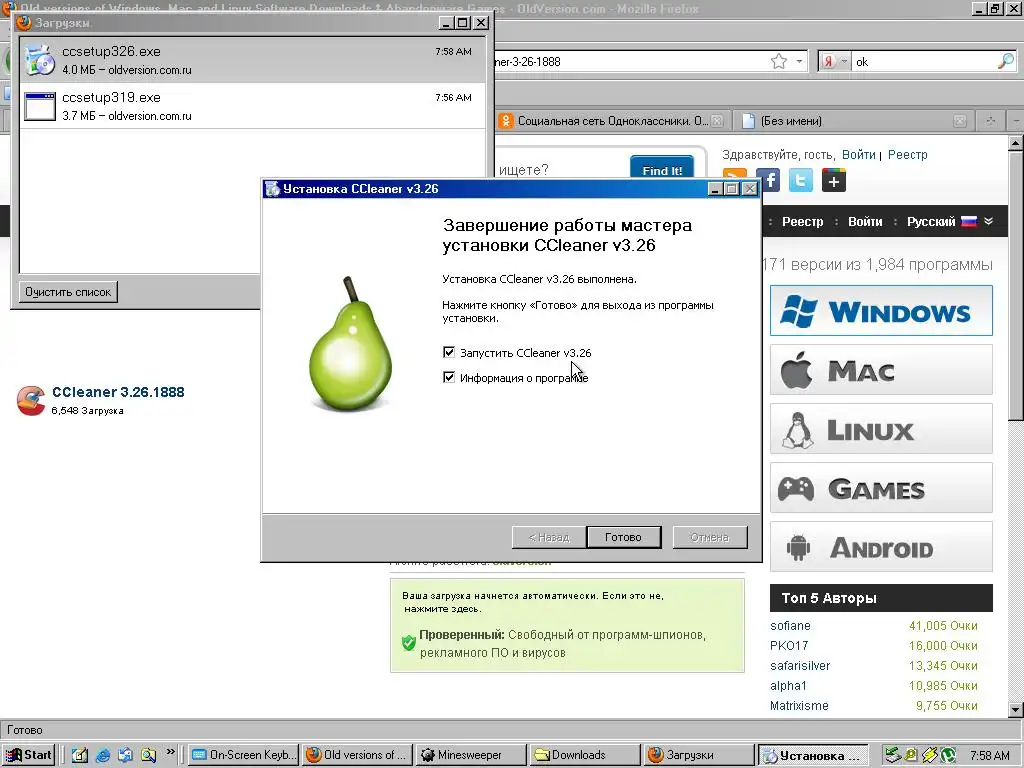
Task: Open a new tab with plus button
Action: click(991, 121)
